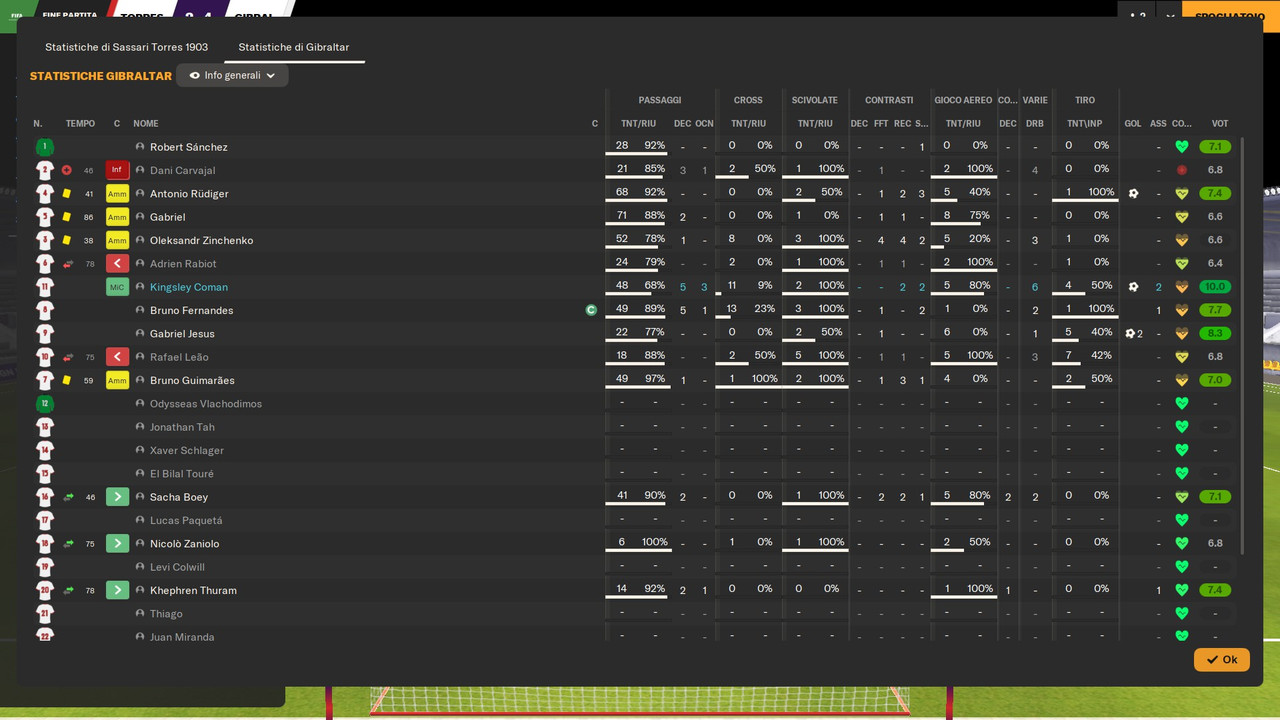Screen dimensions: 1280x720
Task: Click the STATISTICHE GIBRALTAR heading
Action: [101, 76]
